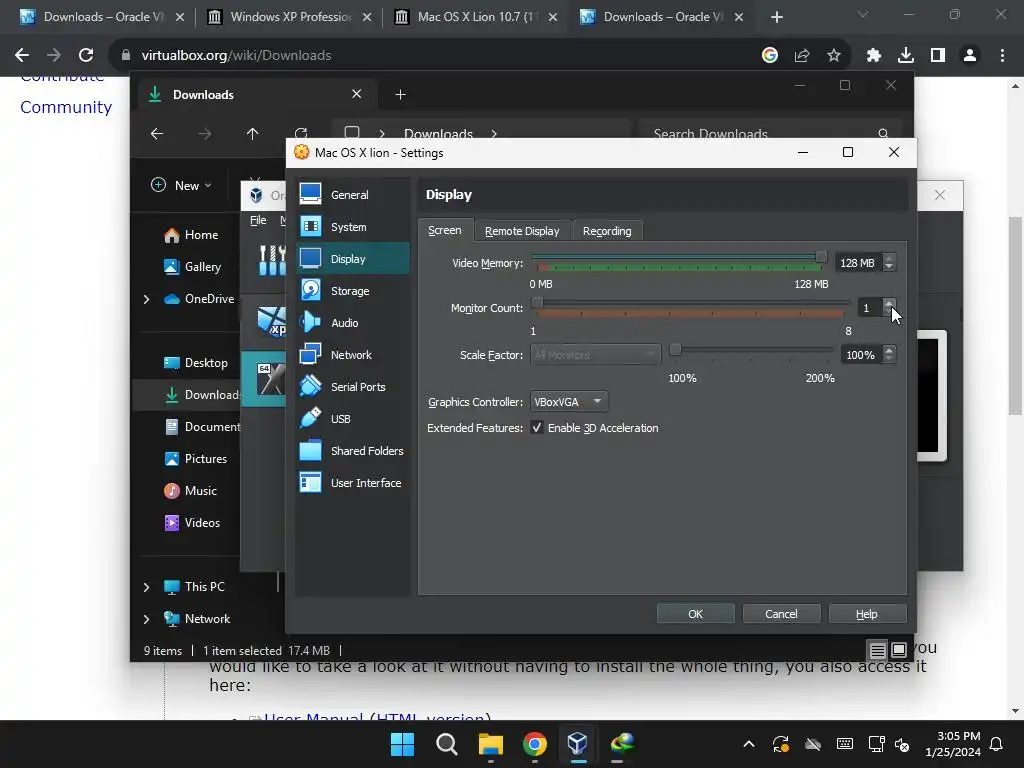This screenshot has width=1024, height=768.
Task: Open Shared Folders settings category
Action: pyautogui.click(x=353, y=451)
